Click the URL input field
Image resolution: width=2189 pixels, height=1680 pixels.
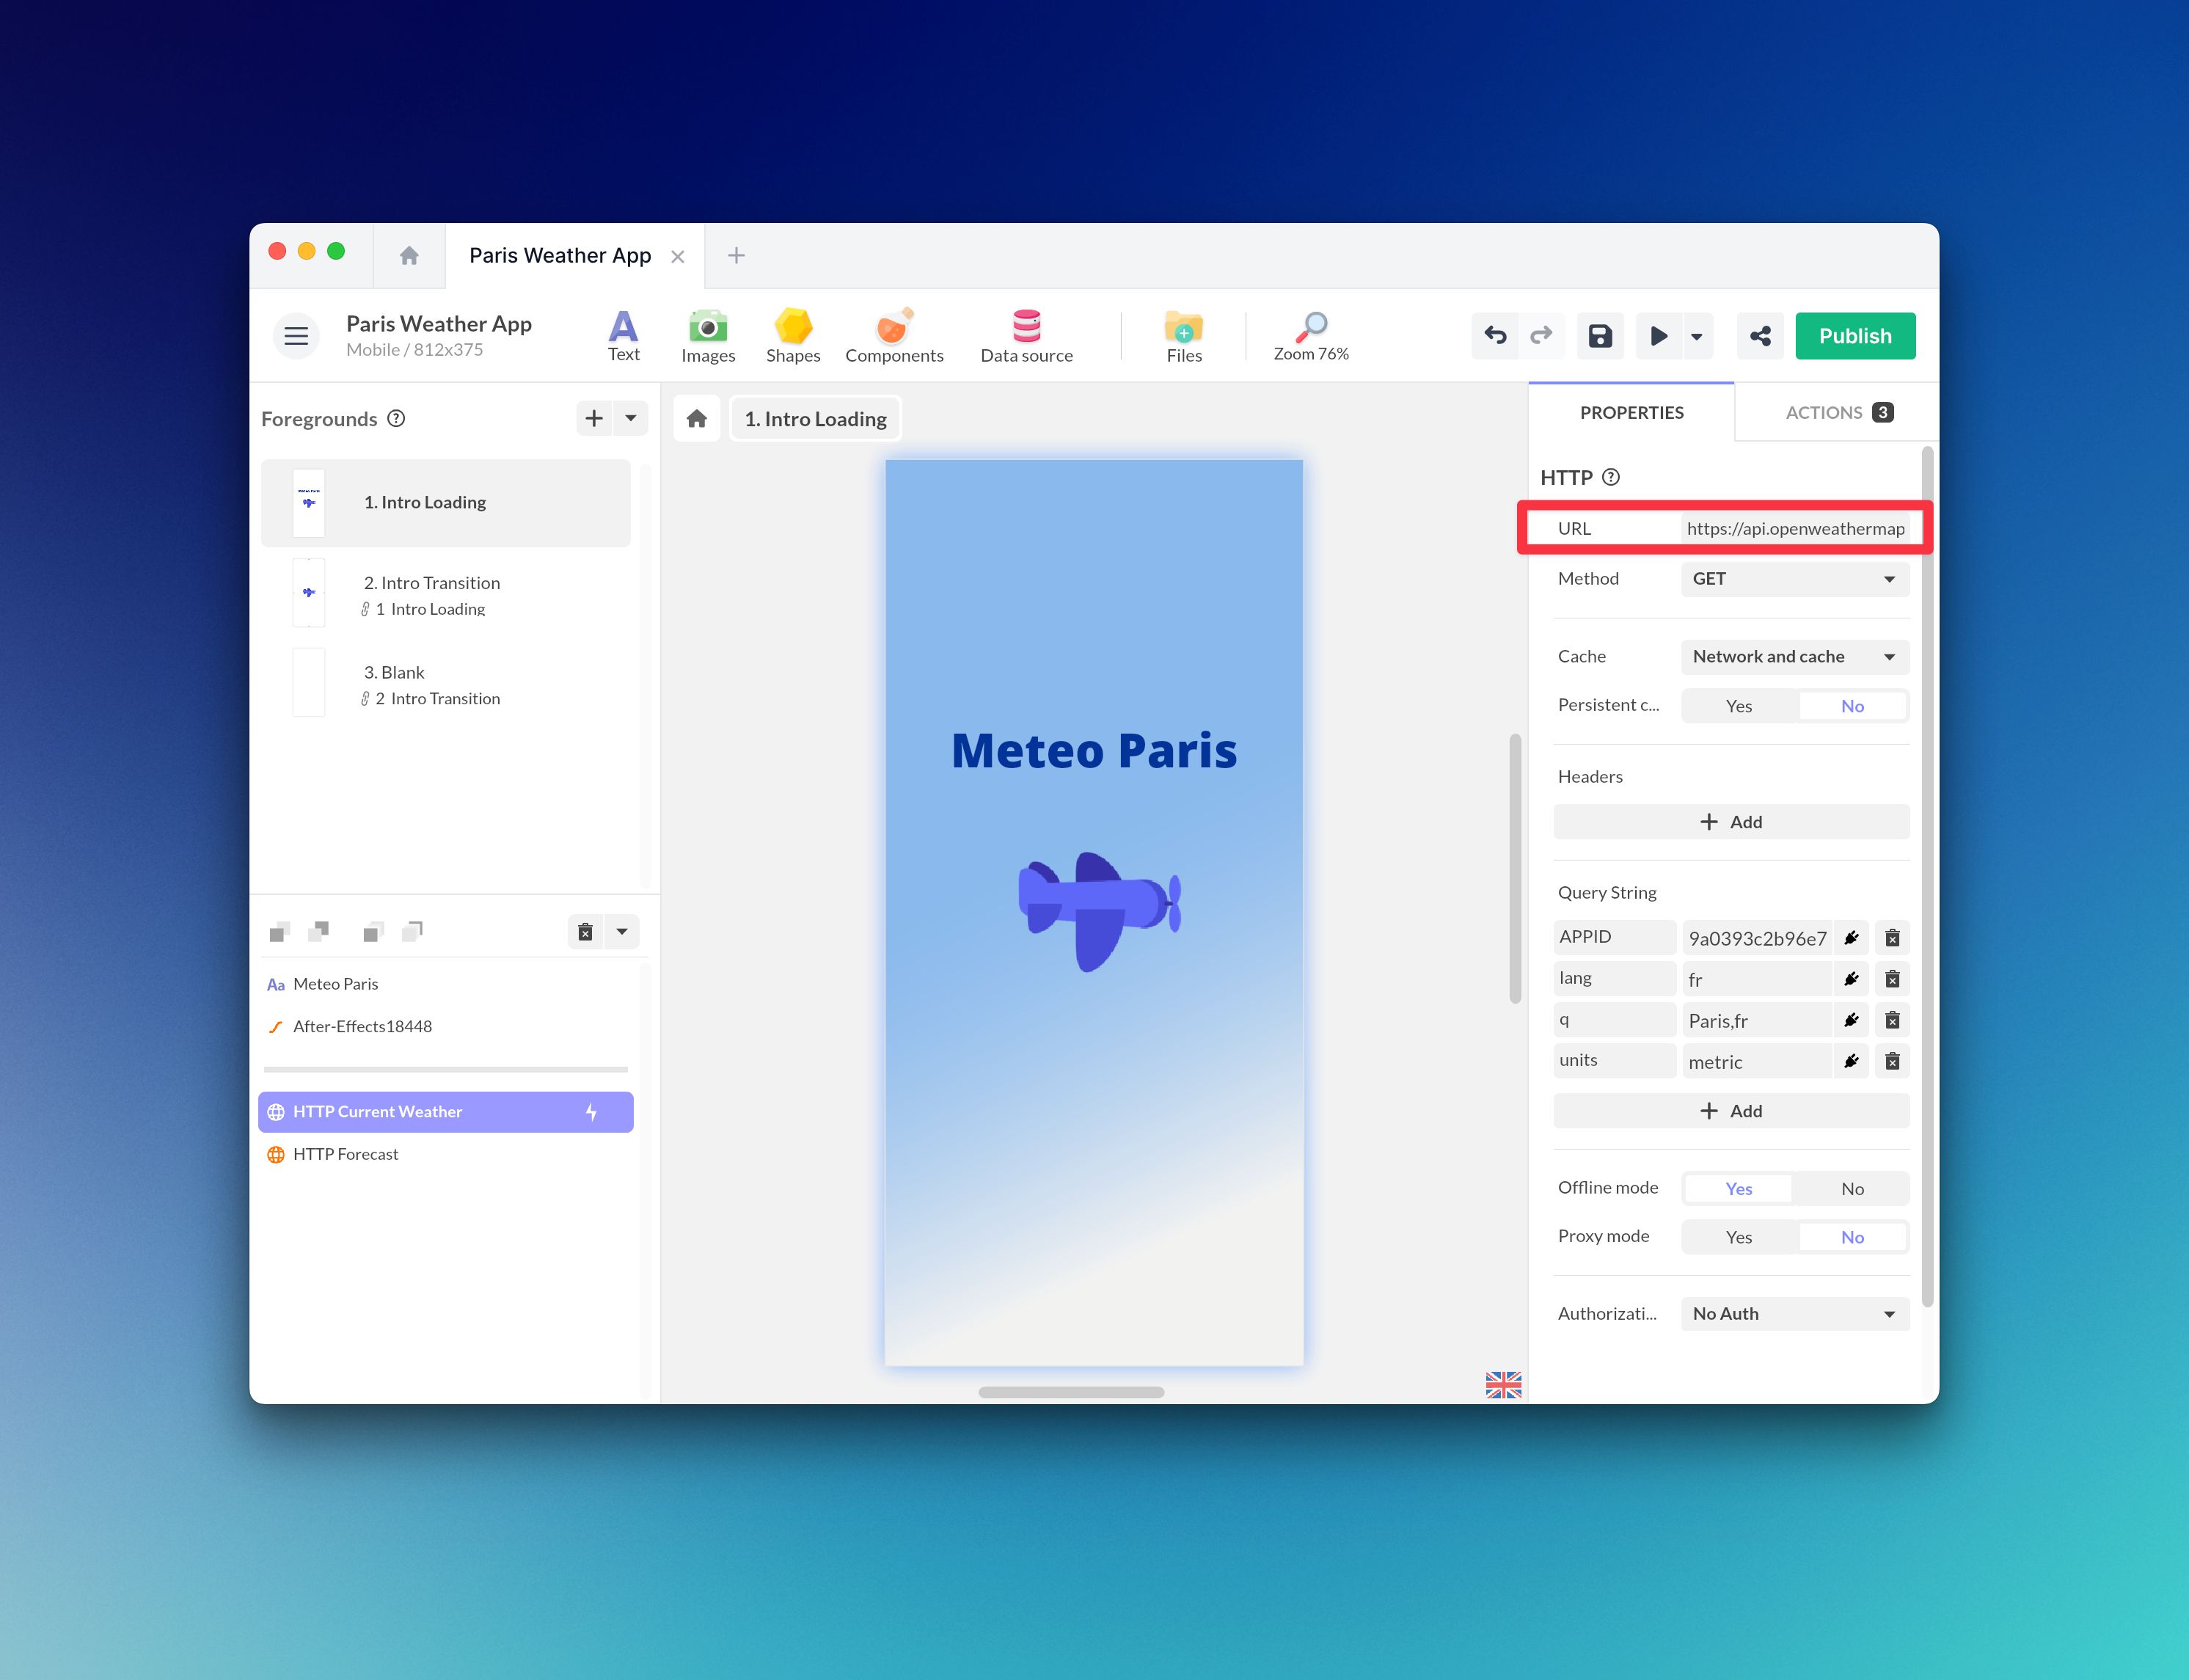[1794, 529]
